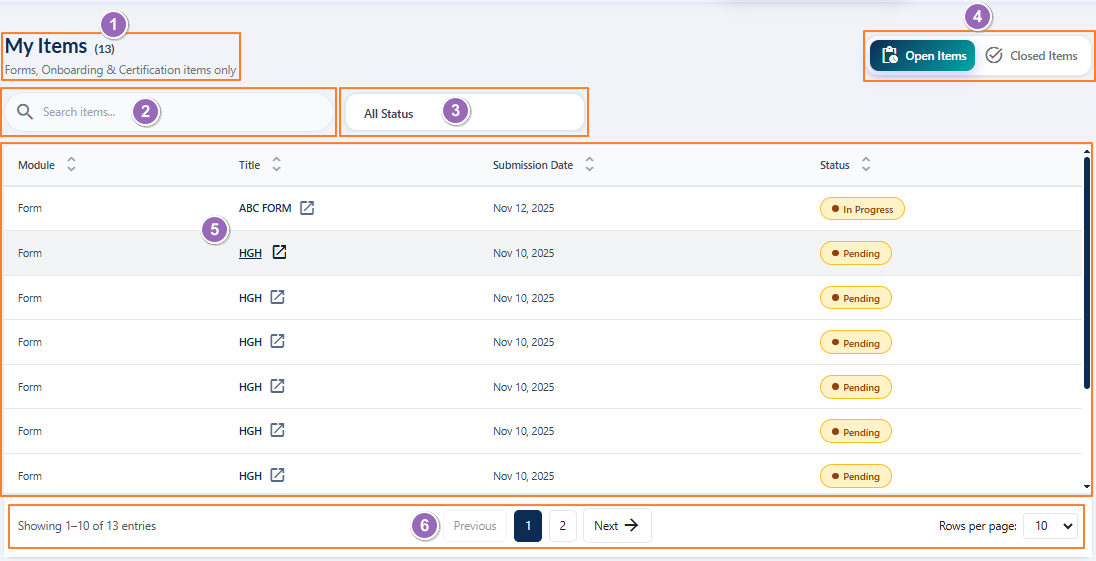Open the Rows per page dropdown
Image resolution: width=1096 pixels, height=561 pixels.
(1050, 526)
